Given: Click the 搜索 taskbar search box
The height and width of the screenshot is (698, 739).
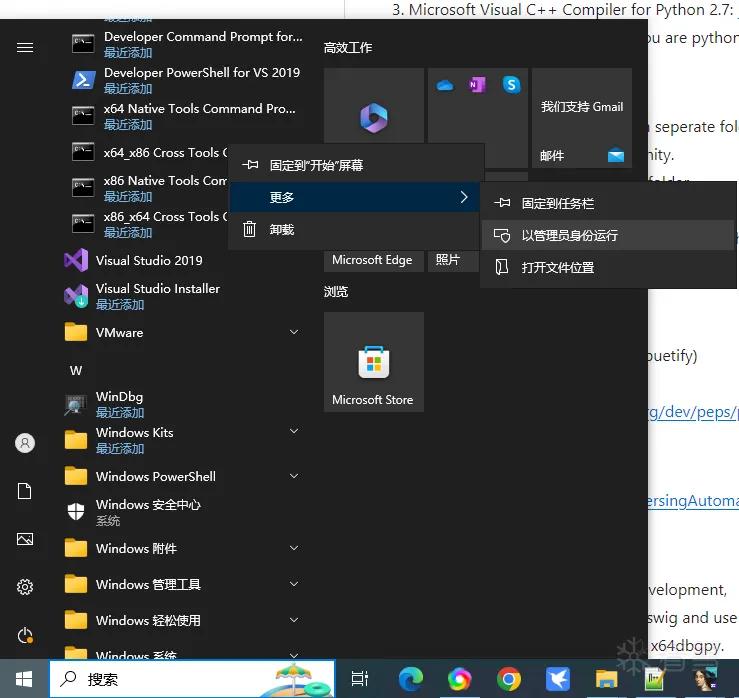Looking at the screenshot, I should tap(192, 679).
